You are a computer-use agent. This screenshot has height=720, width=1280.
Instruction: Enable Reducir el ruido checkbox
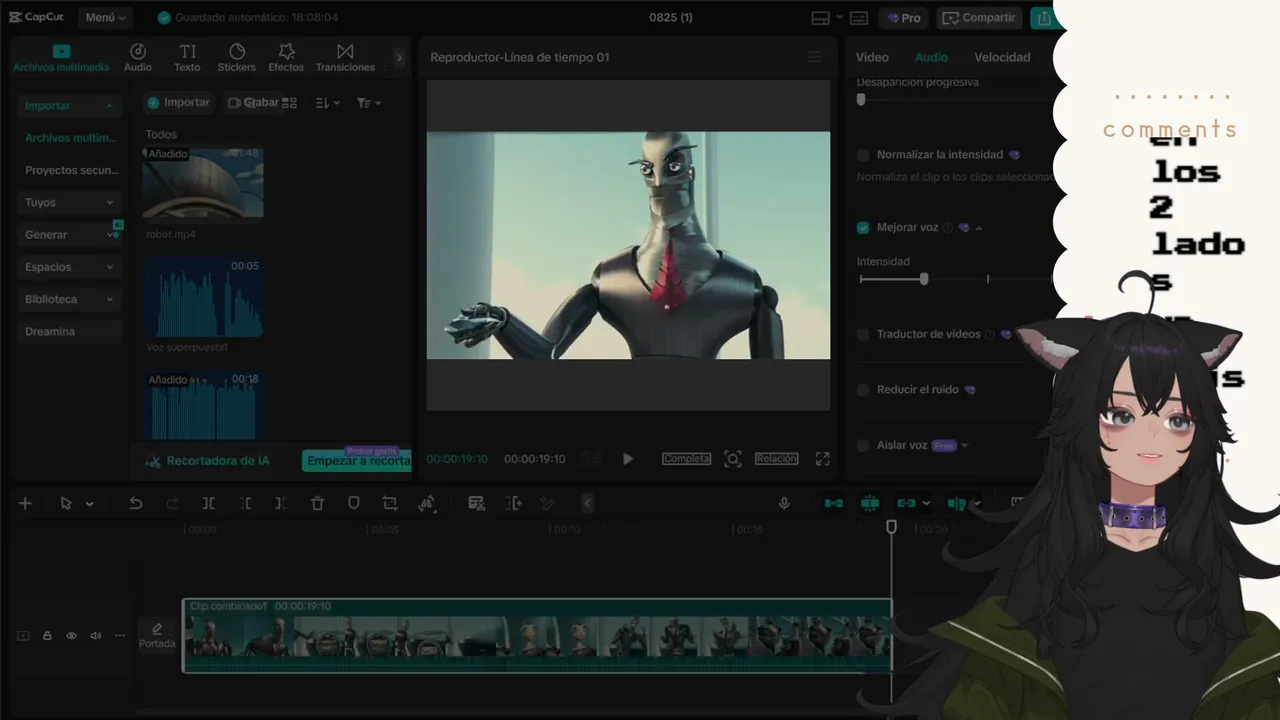click(x=863, y=390)
